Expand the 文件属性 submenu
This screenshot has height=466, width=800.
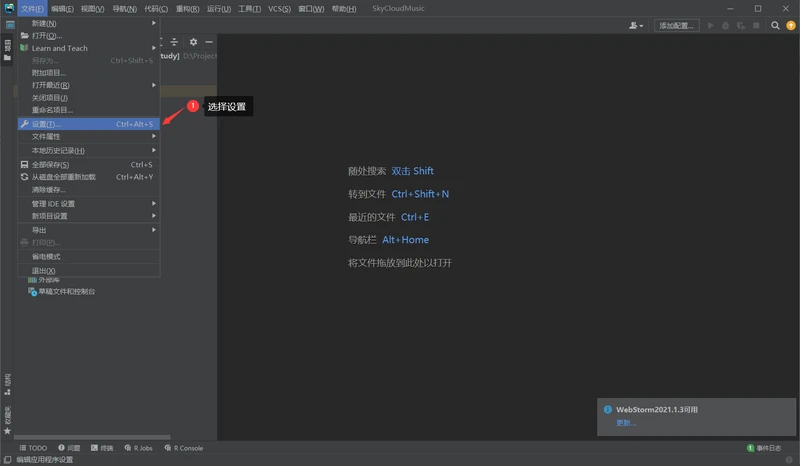[x=89, y=136]
